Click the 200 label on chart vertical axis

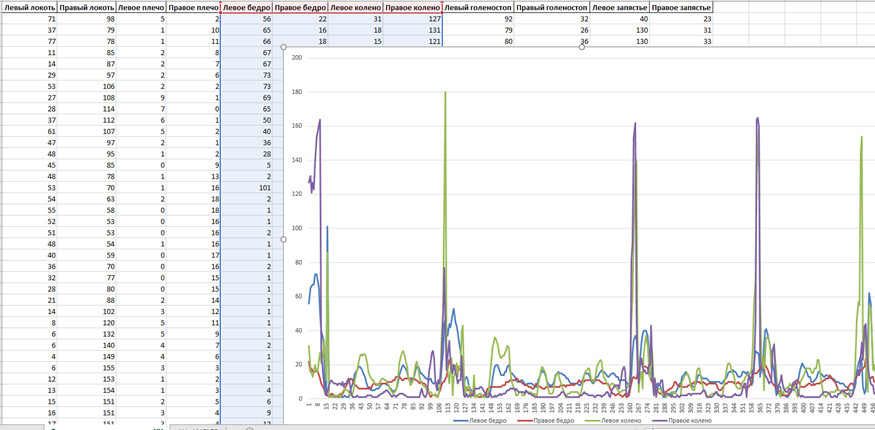tap(297, 57)
